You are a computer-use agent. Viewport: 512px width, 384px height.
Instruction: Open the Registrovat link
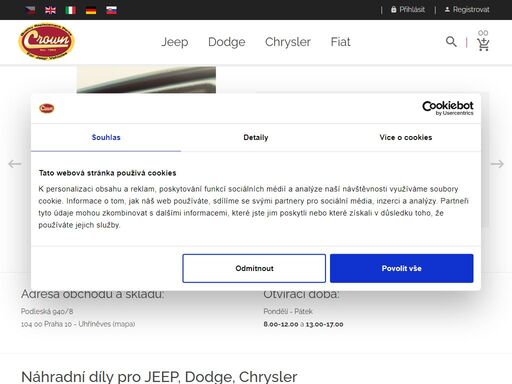[467, 10]
